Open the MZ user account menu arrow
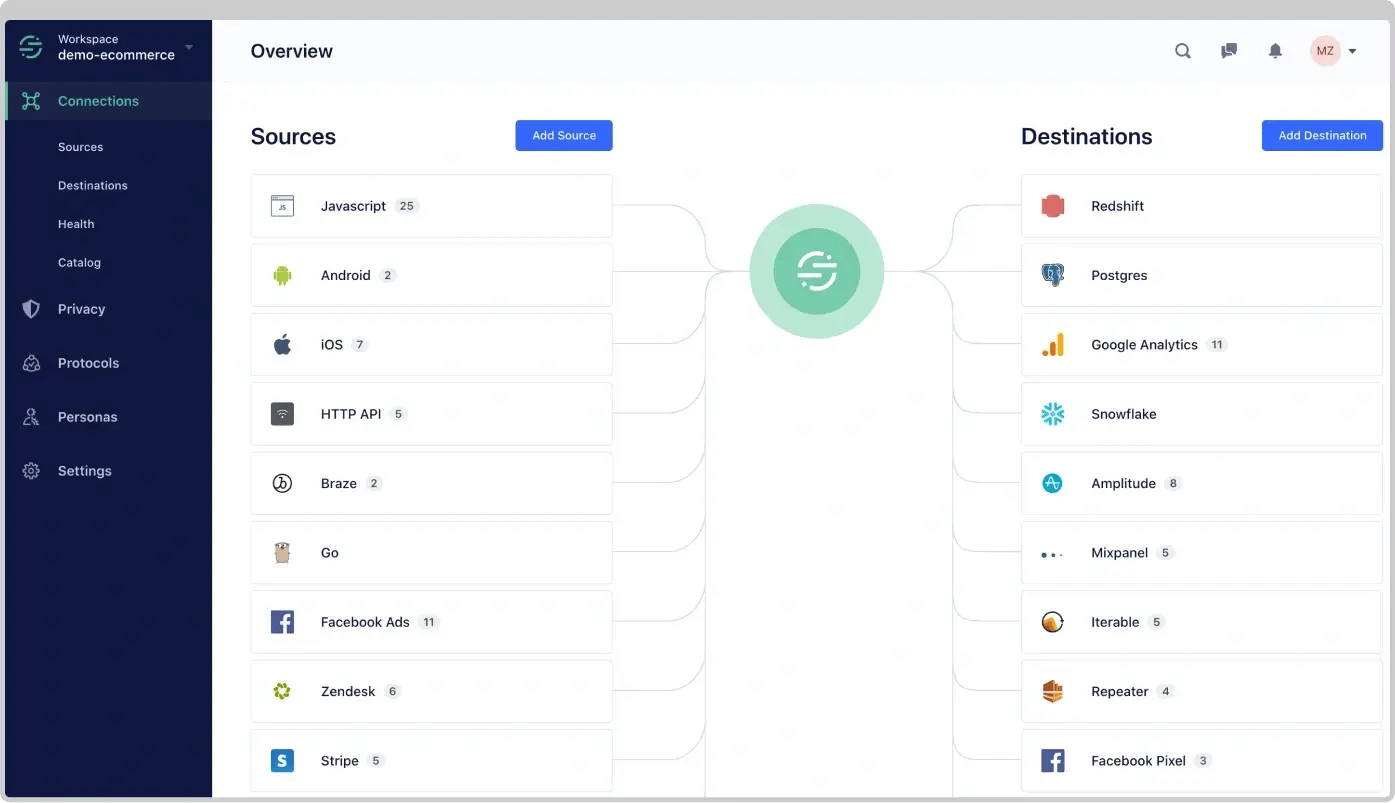This screenshot has height=803, width=1395. click(1352, 51)
